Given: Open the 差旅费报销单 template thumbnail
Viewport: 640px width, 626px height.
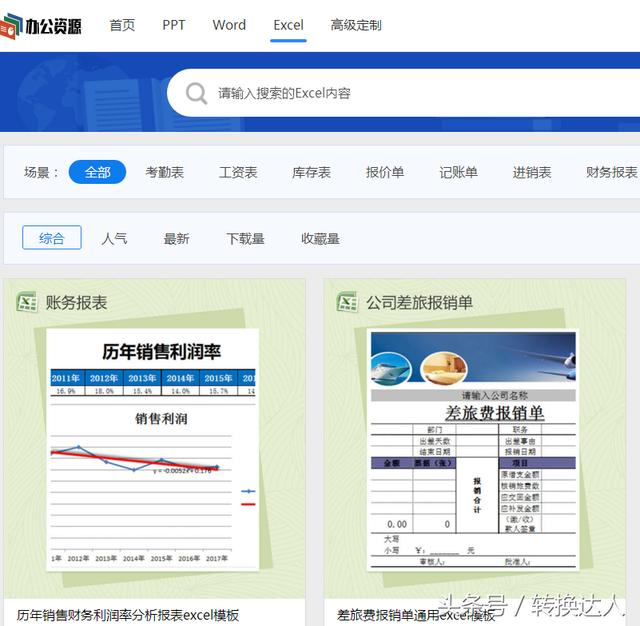Looking at the screenshot, I should (x=473, y=450).
